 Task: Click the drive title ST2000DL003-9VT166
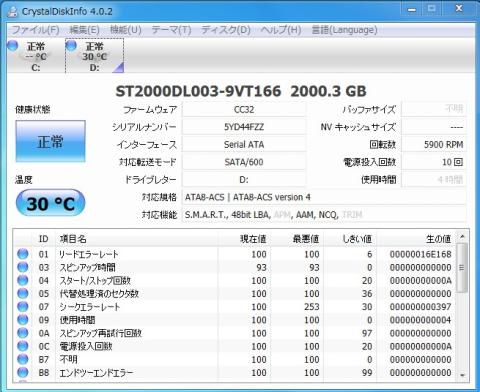coord(198,91)
